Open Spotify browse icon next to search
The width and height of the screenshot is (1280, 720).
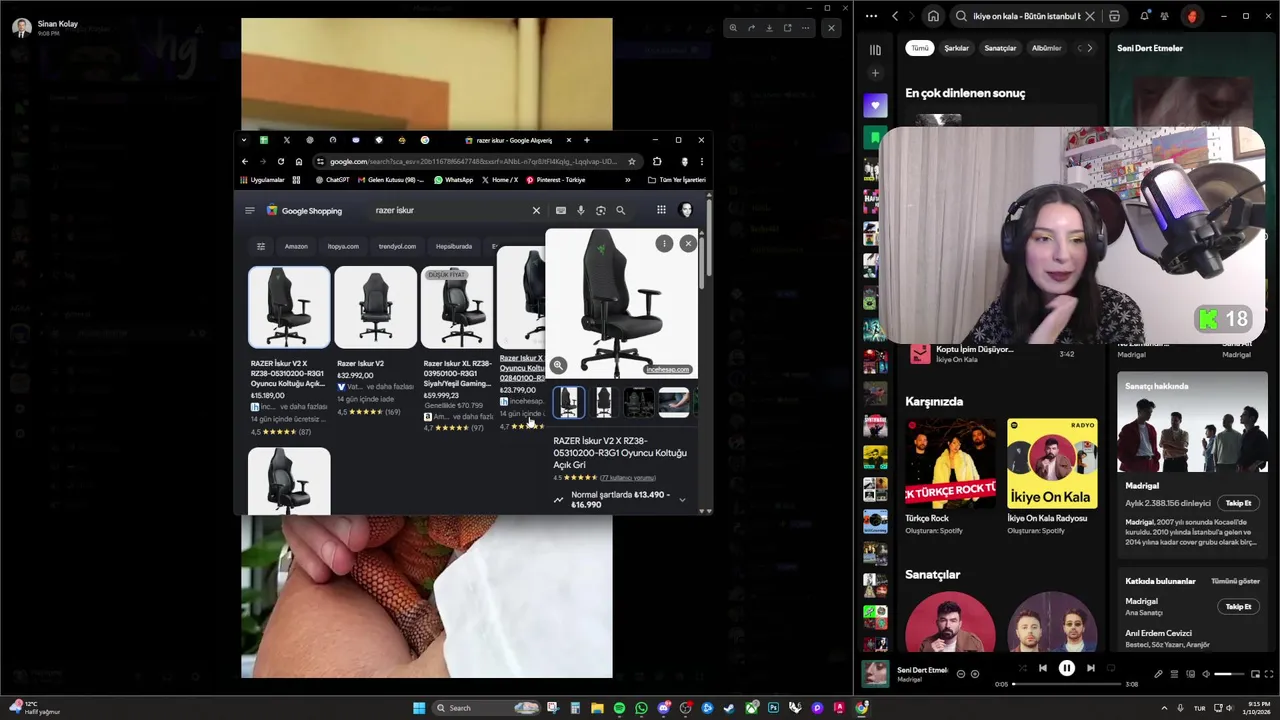pyautogui.click(x=1114, y=16)
